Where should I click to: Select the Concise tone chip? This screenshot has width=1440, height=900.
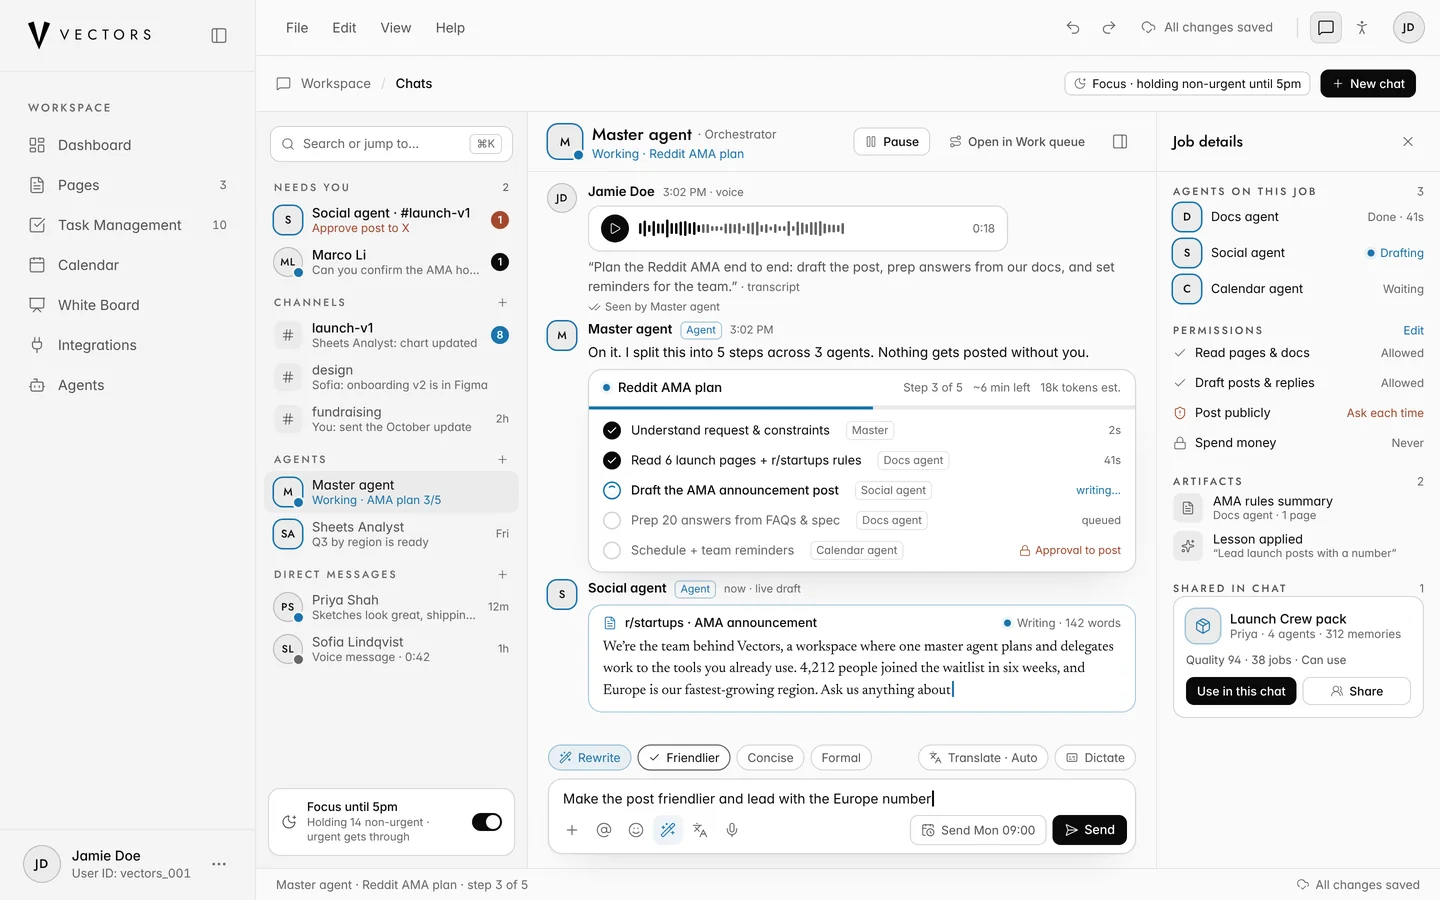(770, 758)
